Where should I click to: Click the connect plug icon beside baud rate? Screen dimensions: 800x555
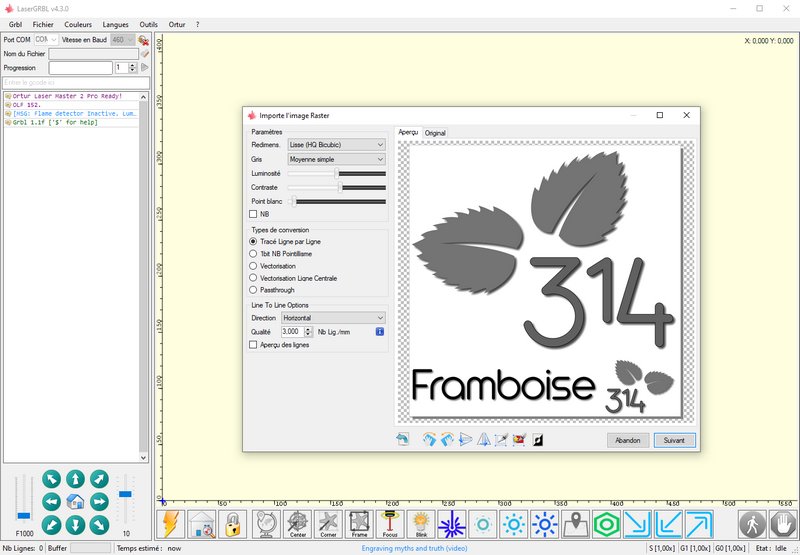[143, 40]
